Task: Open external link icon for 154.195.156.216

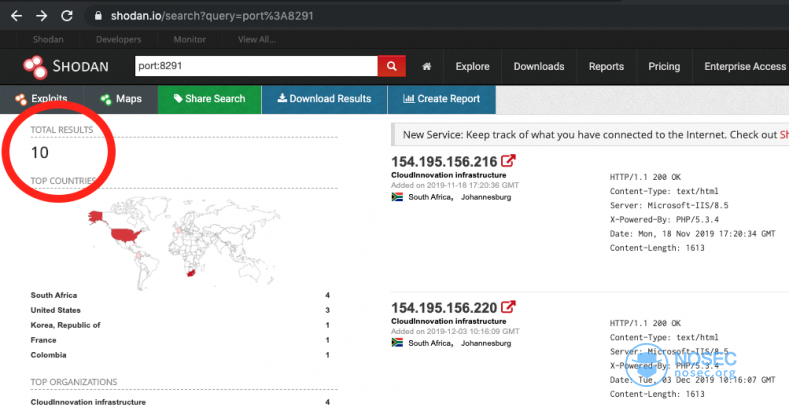Action: pos(508,161)
